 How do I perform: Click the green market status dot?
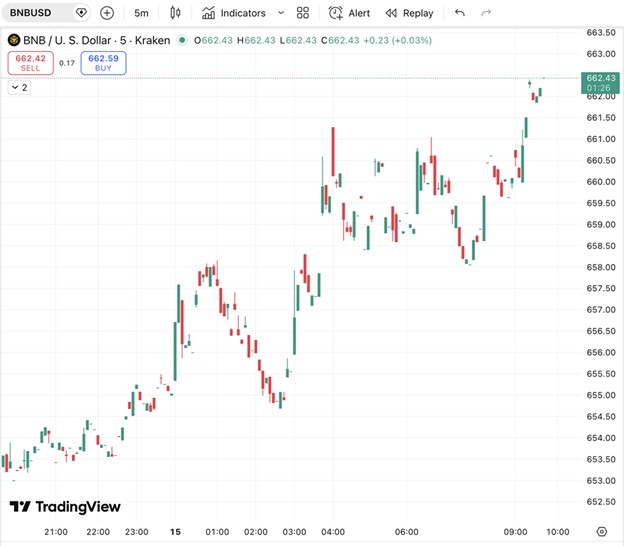[x=181, y=40]
